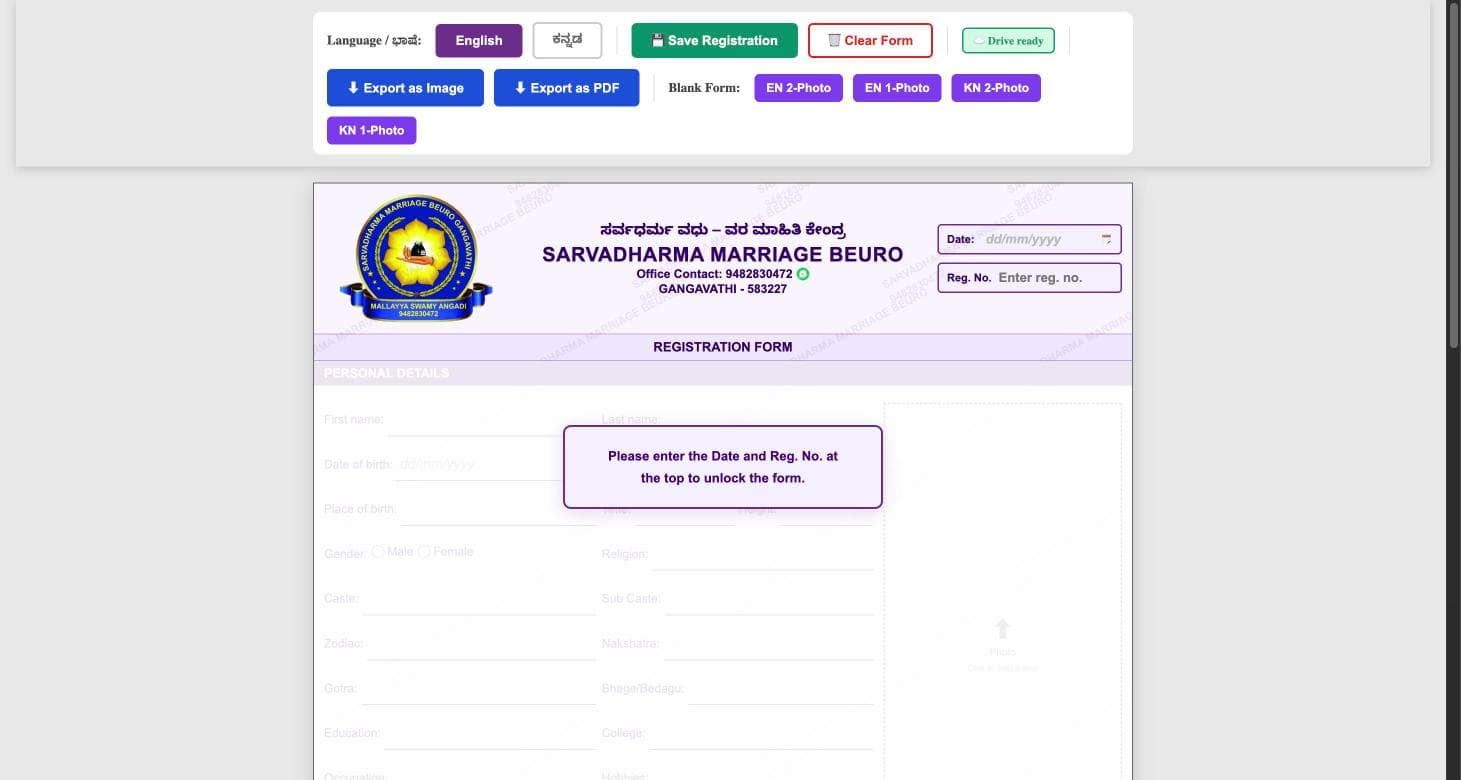The image size is (1461, 780).
Task: Click the Sub Caste input field
Action: point(769,601)
